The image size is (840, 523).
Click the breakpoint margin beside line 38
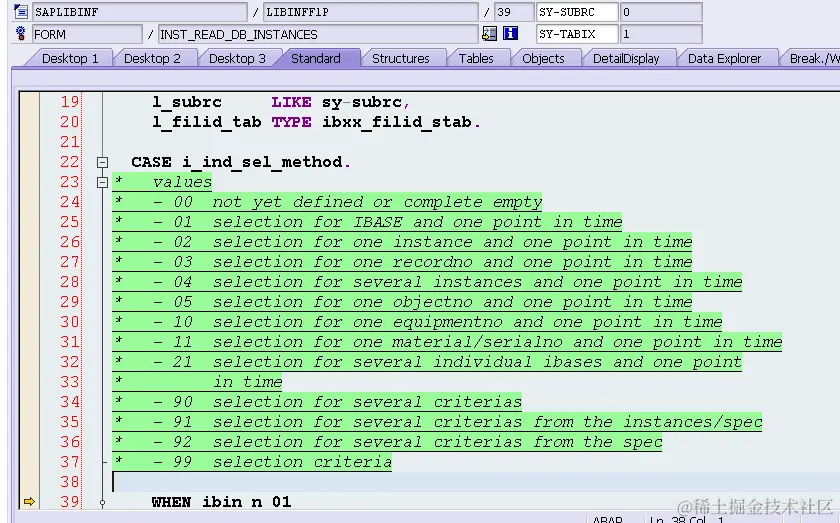(x=29, y=482)
